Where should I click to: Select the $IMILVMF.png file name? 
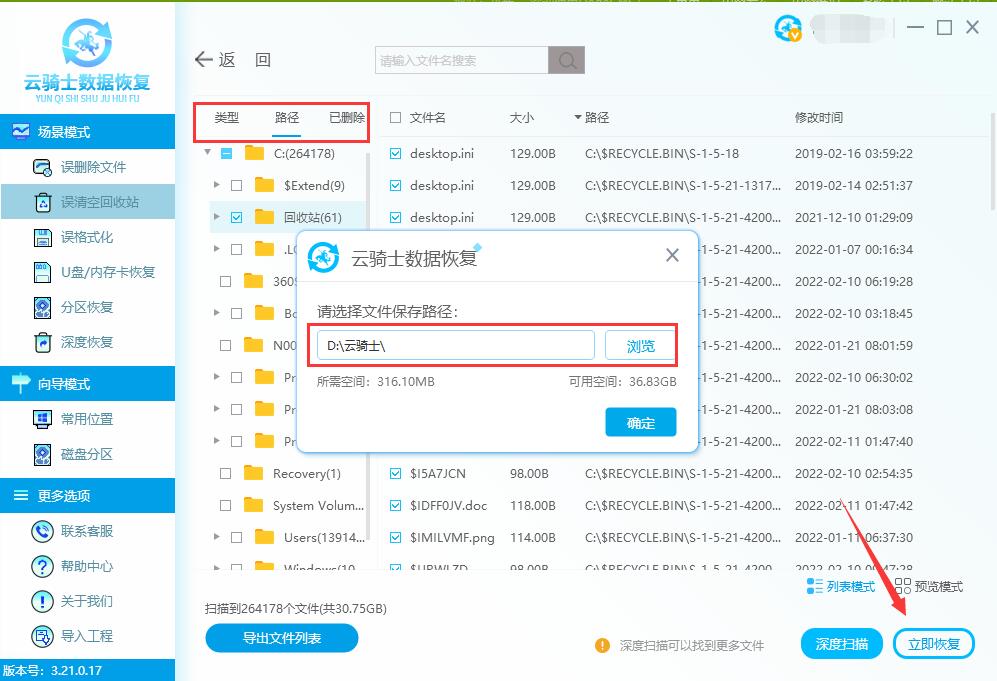click(x=452, y=537)
